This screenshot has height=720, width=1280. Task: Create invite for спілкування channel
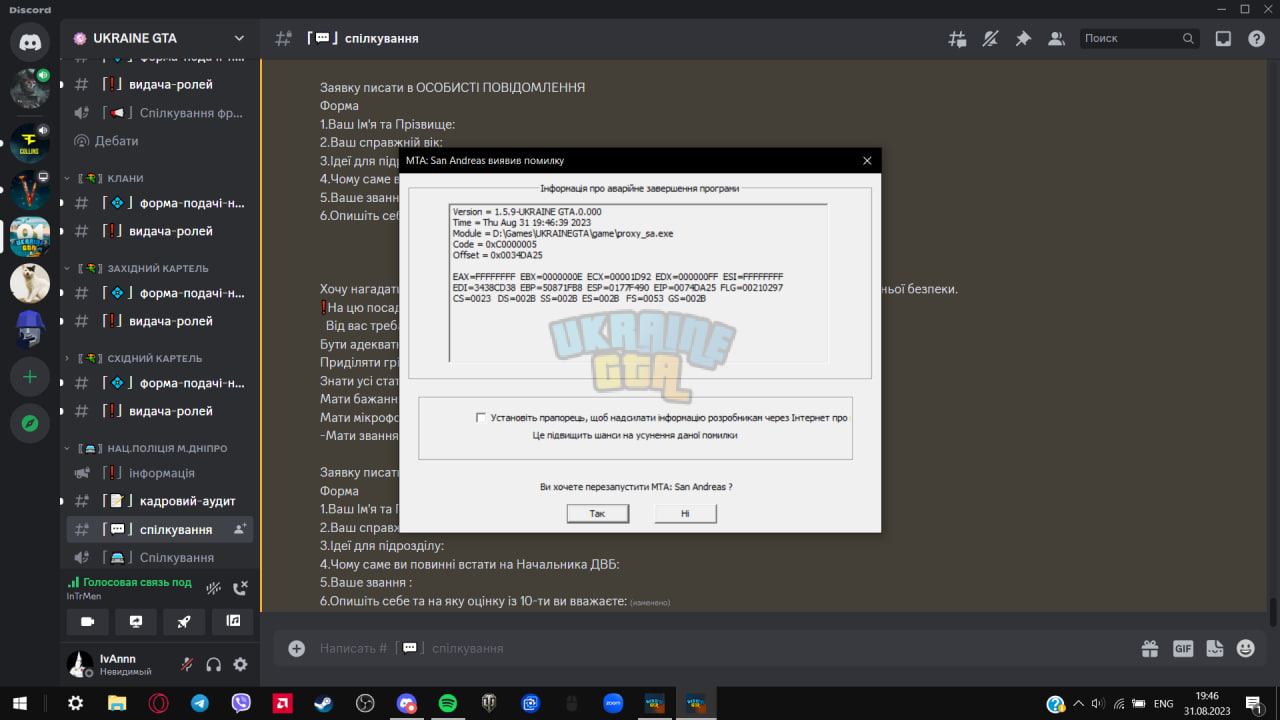(239, 529)
